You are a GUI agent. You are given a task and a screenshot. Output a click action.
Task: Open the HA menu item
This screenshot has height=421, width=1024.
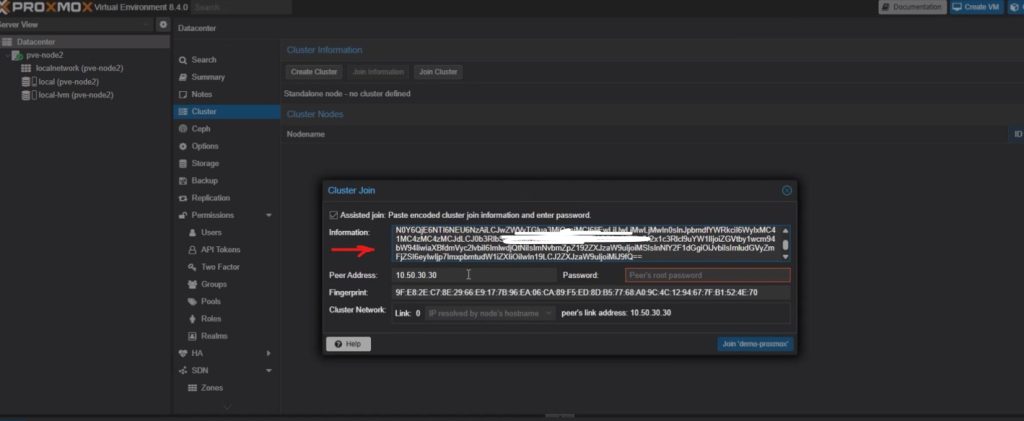click(x=197, y=353)
